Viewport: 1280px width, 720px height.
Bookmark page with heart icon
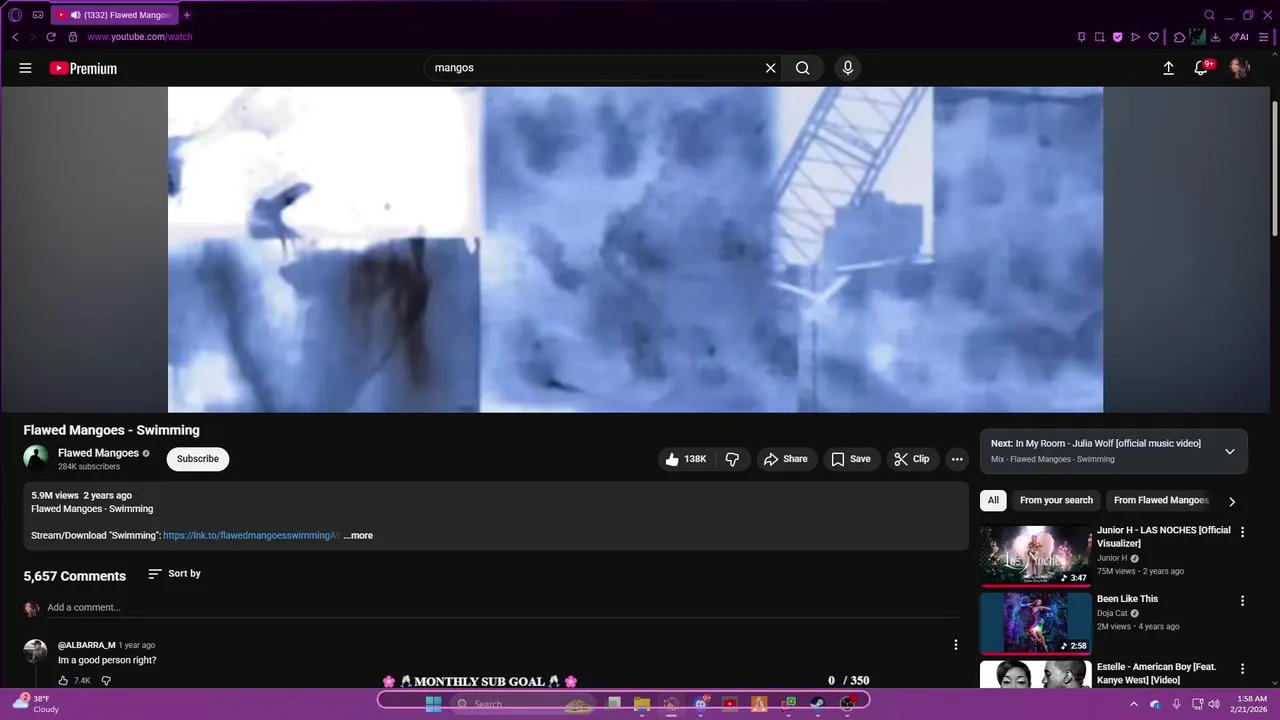tap(1153, 37)
